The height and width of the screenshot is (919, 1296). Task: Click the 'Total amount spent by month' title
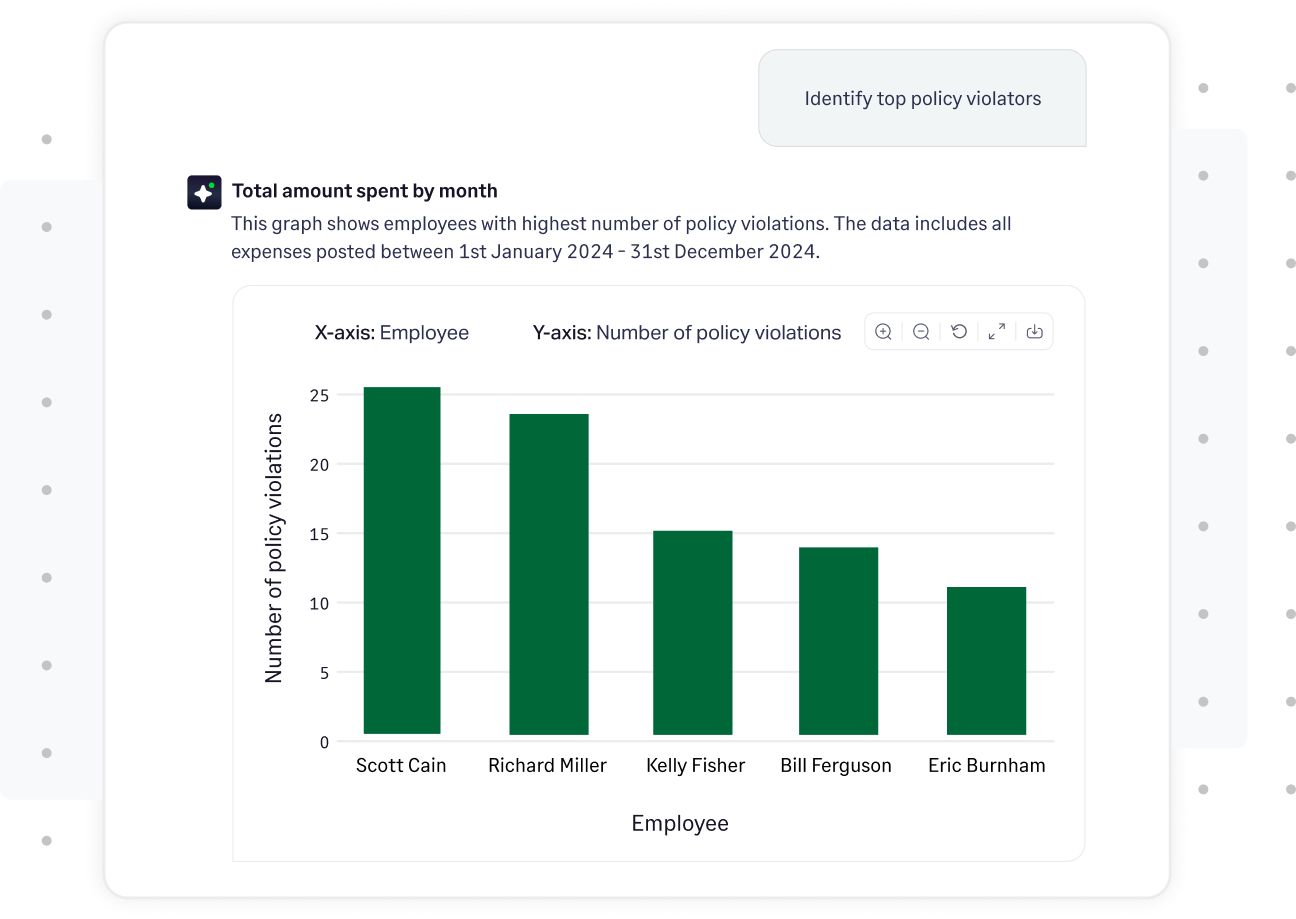pyautogui.click(x=365, y=190)
